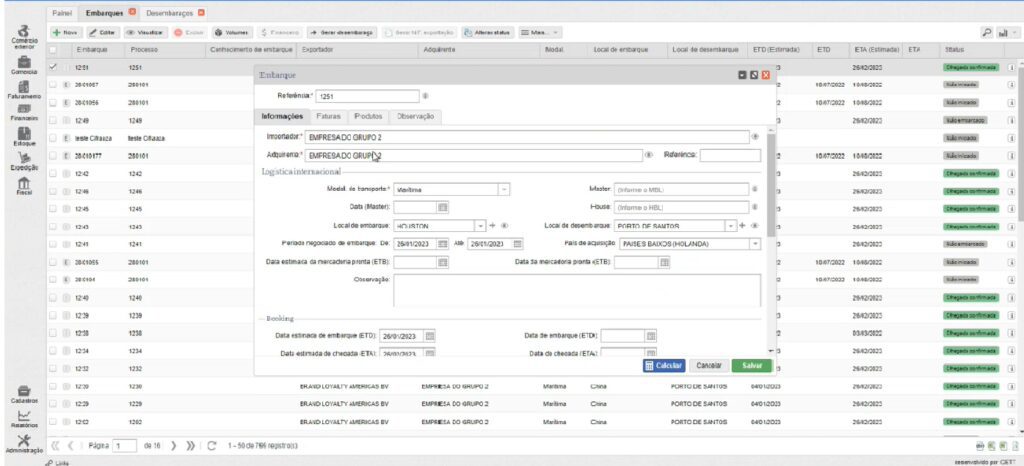Toggle the select-all checkbox in table header
1024x466 pixels.
tap(55, 49)
